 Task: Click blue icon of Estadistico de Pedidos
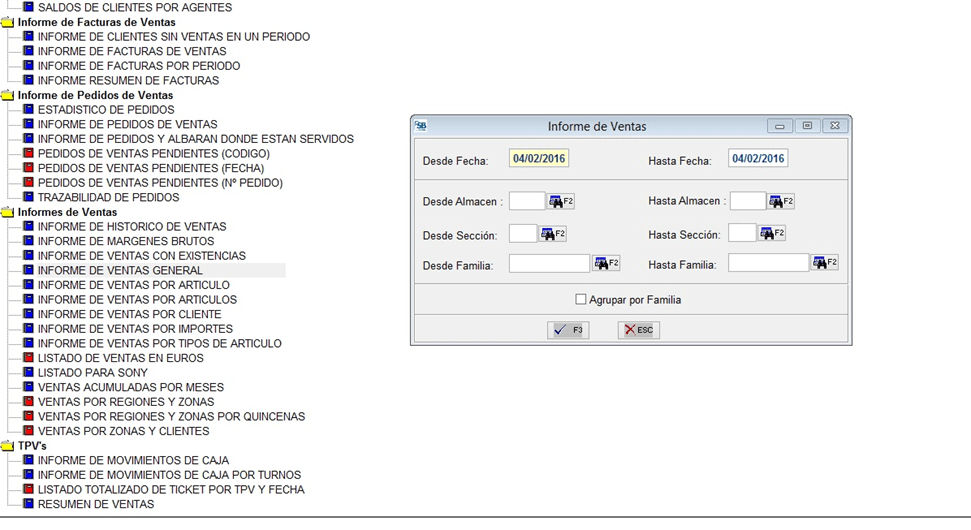tap(29, 110)
